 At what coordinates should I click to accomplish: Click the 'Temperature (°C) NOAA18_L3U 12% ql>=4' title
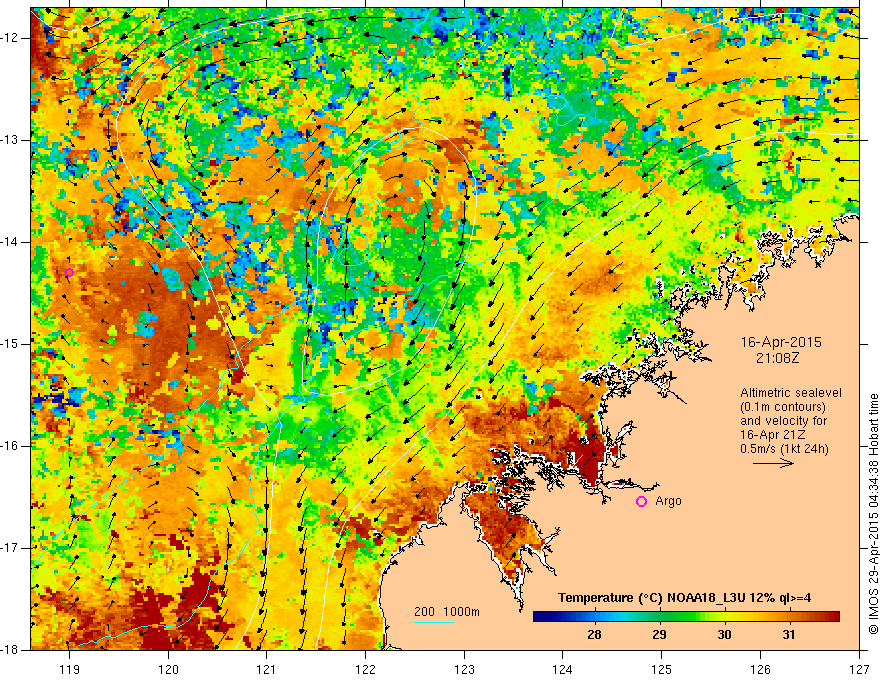(x=684, y=598)
